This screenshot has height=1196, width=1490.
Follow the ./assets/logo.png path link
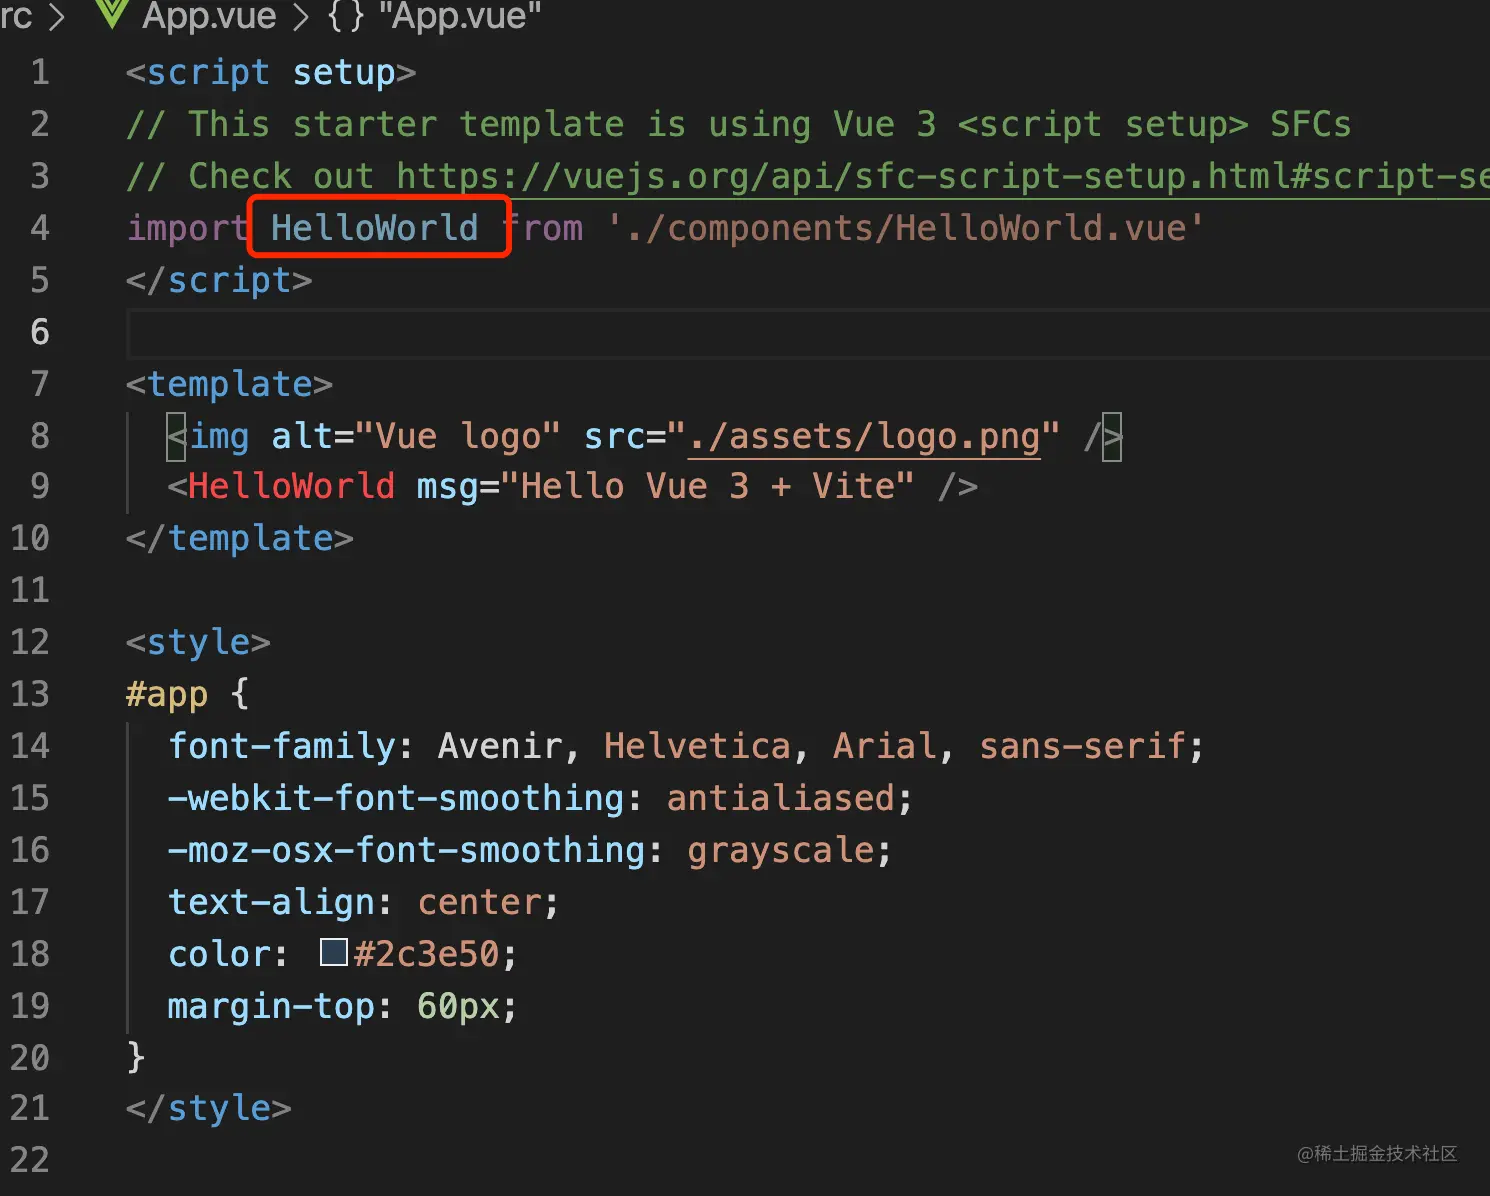tap(864, 436)
